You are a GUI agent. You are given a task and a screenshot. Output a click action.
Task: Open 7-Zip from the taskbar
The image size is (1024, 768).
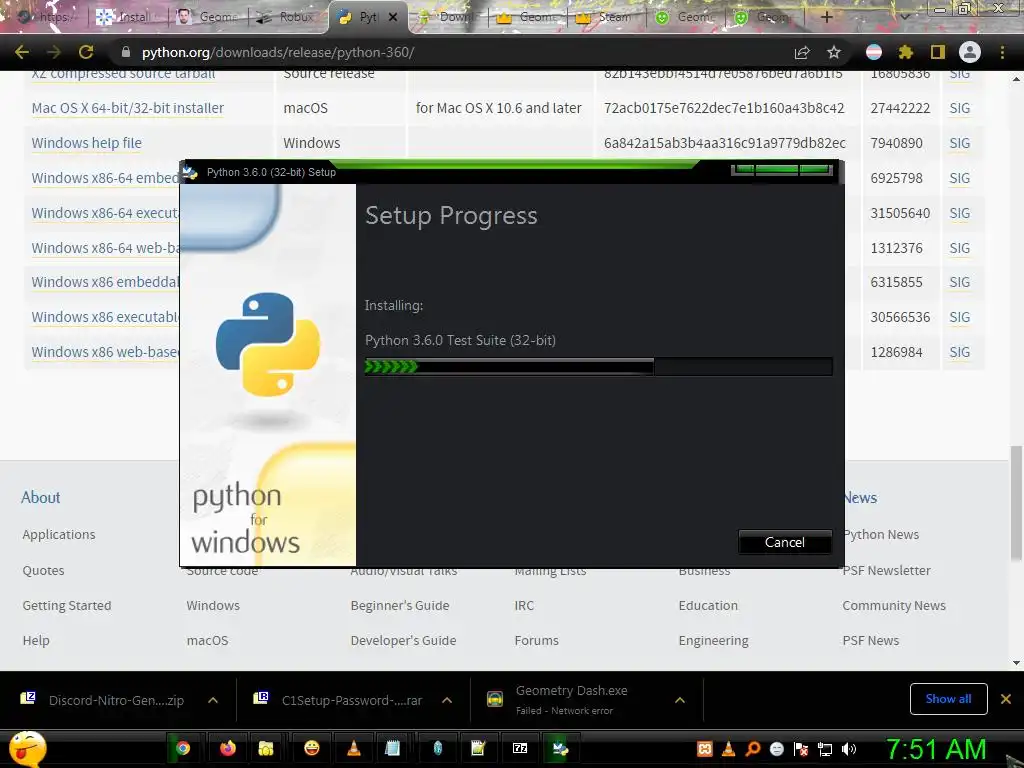click(520, 748)
